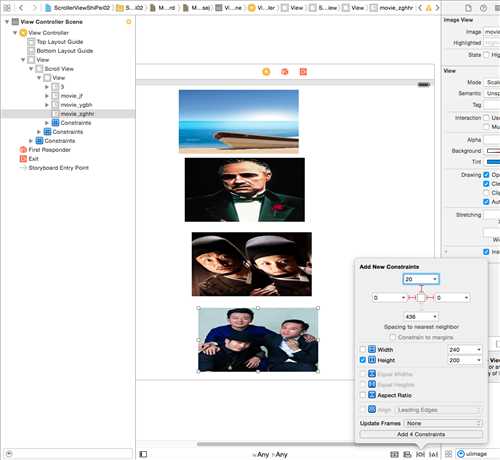
Task: Click the Vi...ler breadcrumb in jump bar
Action: point(262,7)
